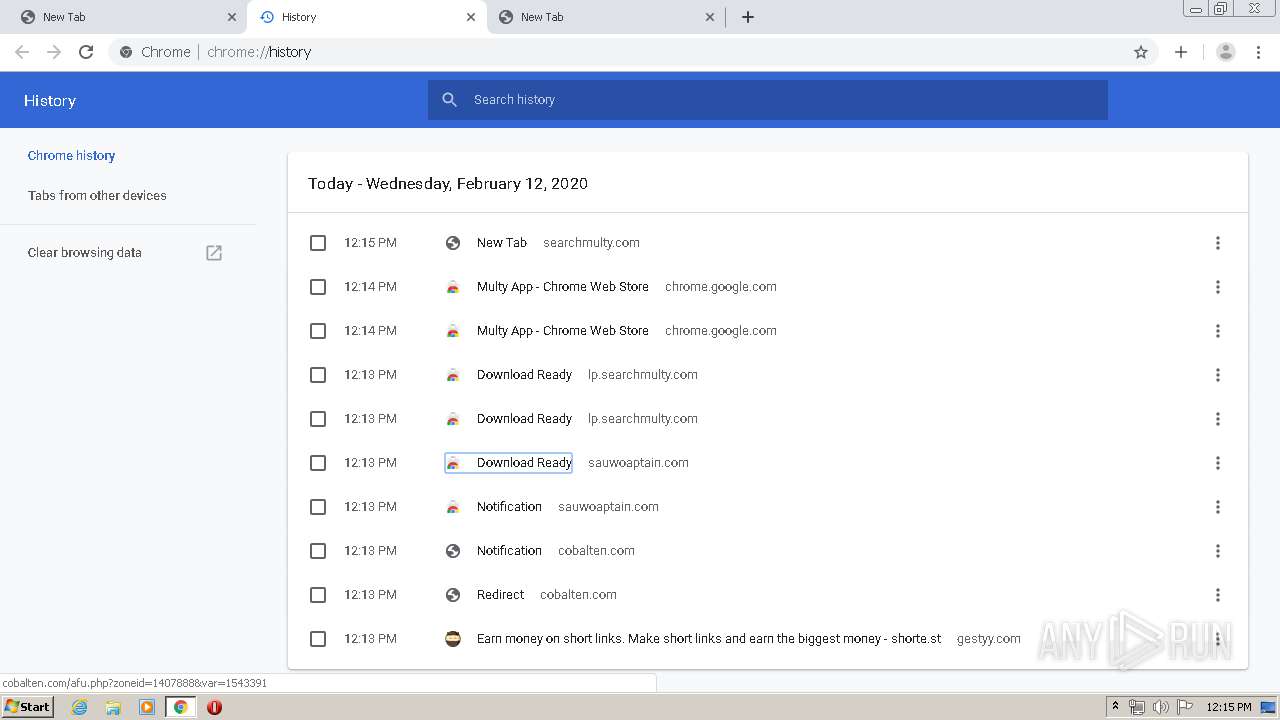
Task: Check the first lp.searchmulty.com Download Ready checkbox
Action: [318, 375]
